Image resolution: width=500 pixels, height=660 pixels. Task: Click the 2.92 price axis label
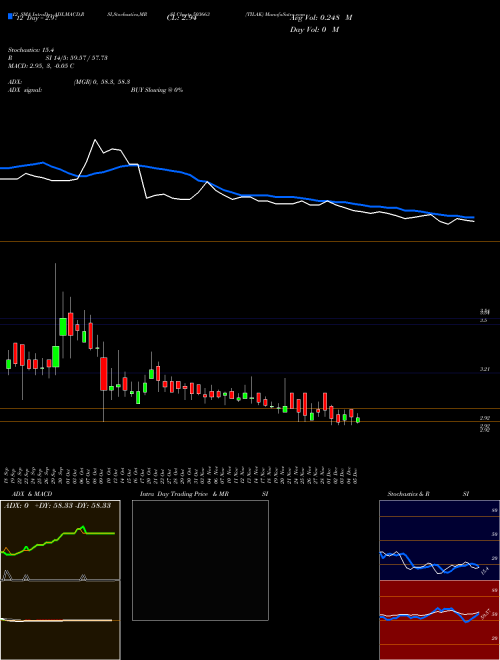pyautogui.click(x=484, y=418)
